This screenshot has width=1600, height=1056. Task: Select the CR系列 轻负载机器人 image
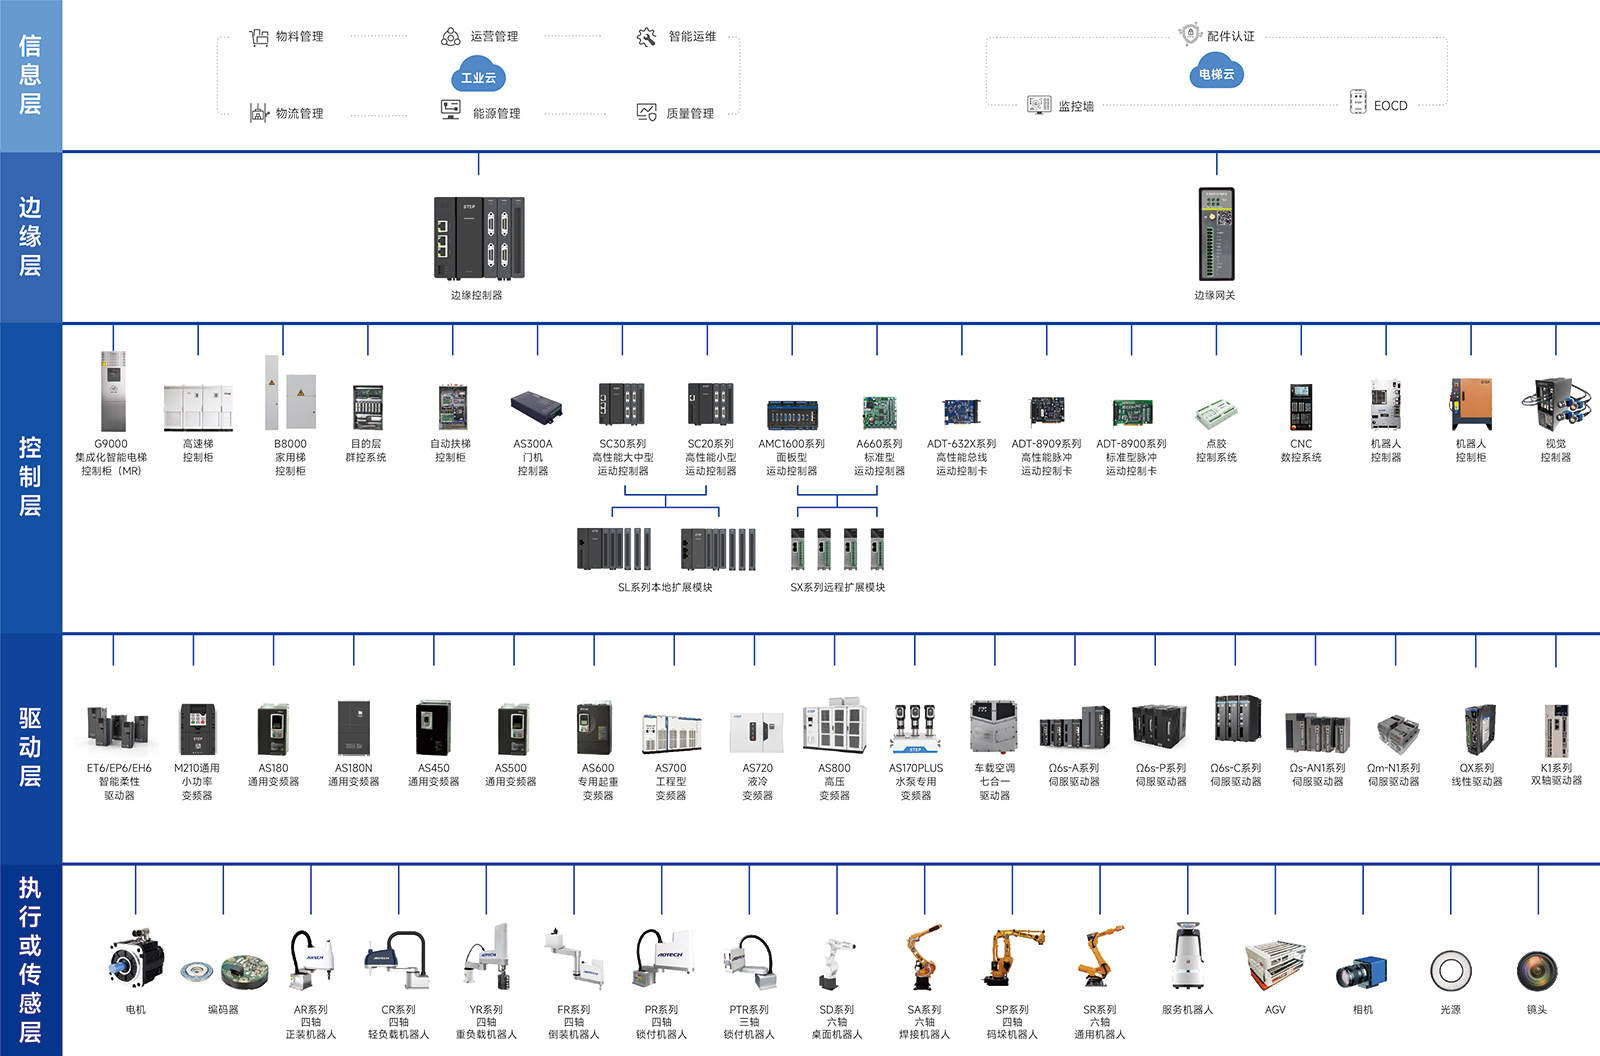(399, 961)
